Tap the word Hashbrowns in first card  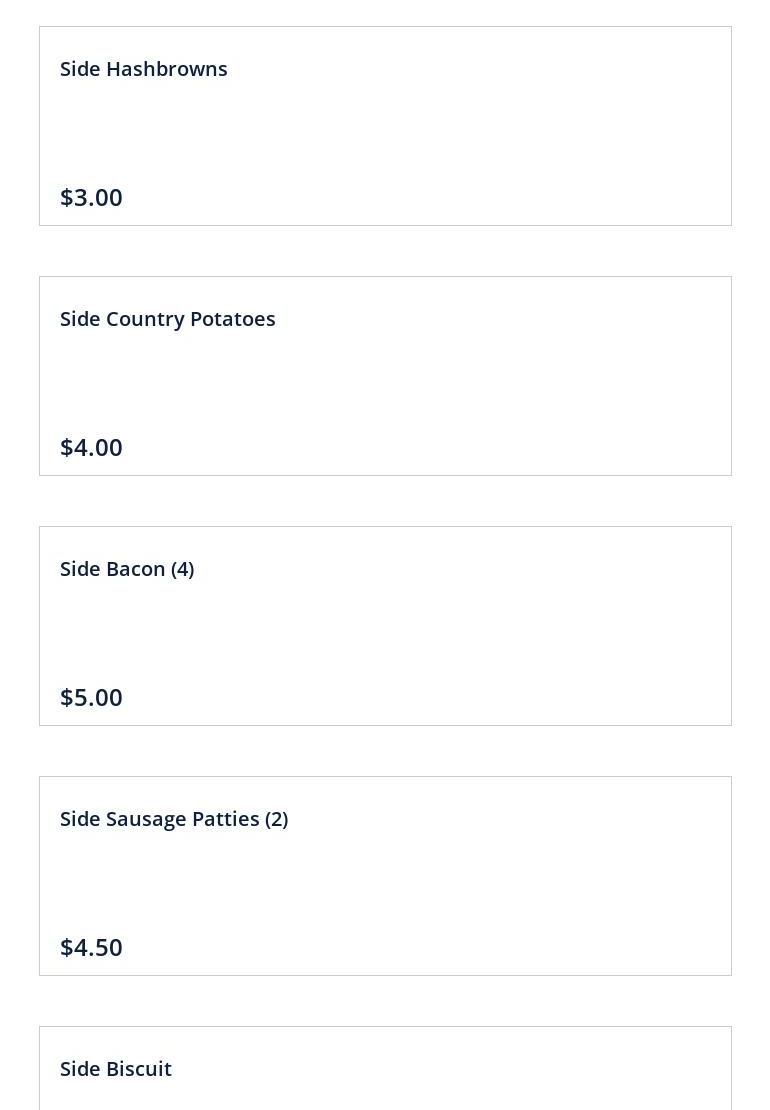pos(167,69)
